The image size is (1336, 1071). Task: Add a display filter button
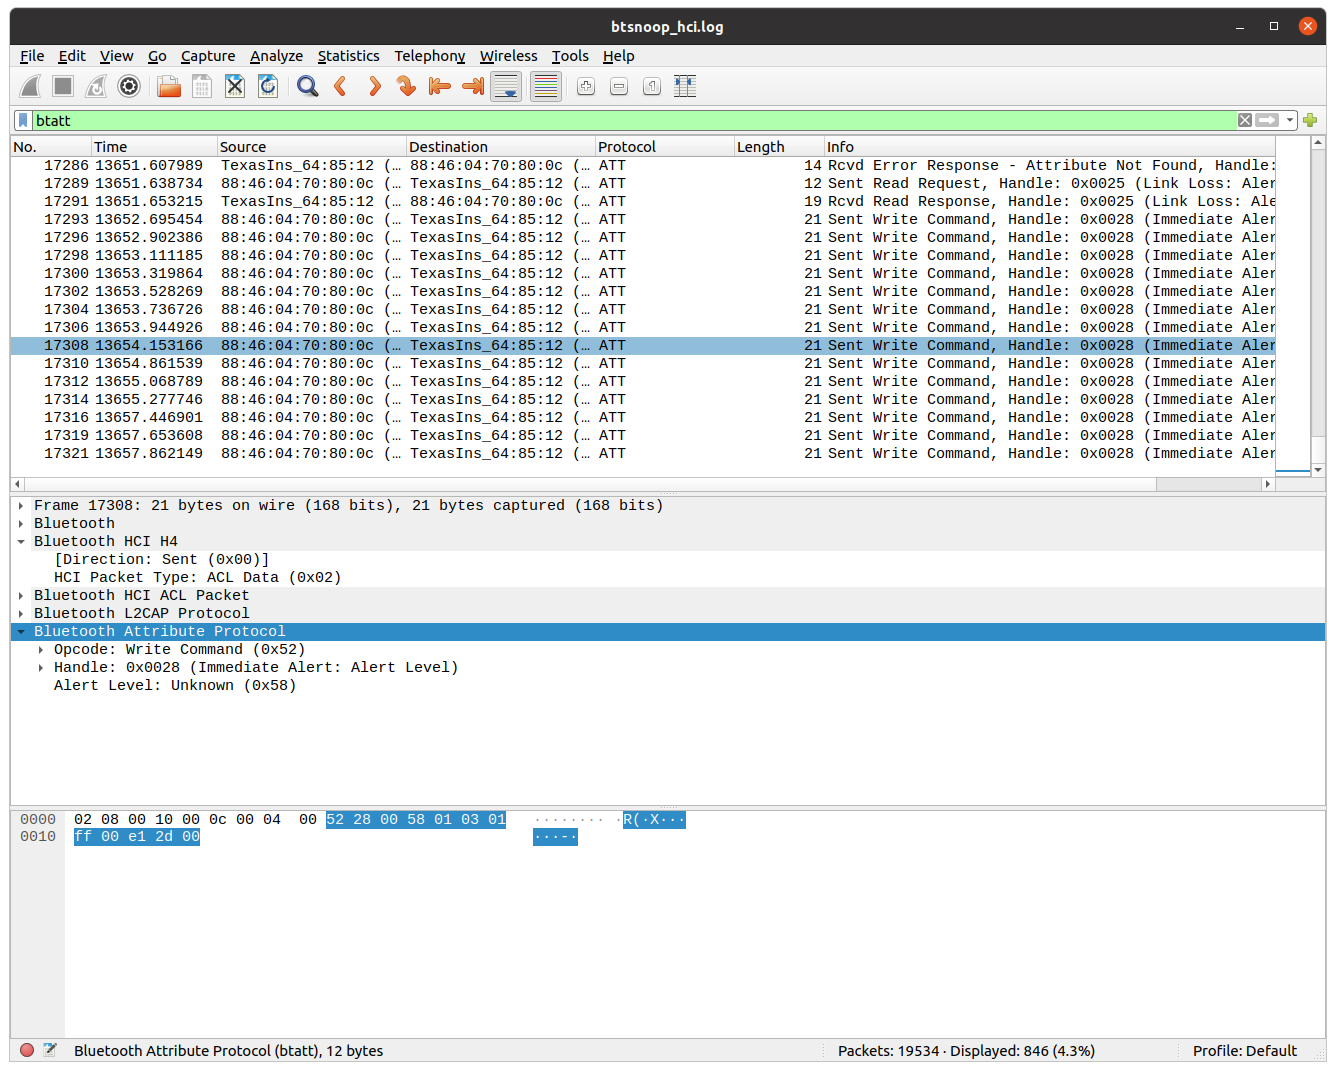(1310, 120)
